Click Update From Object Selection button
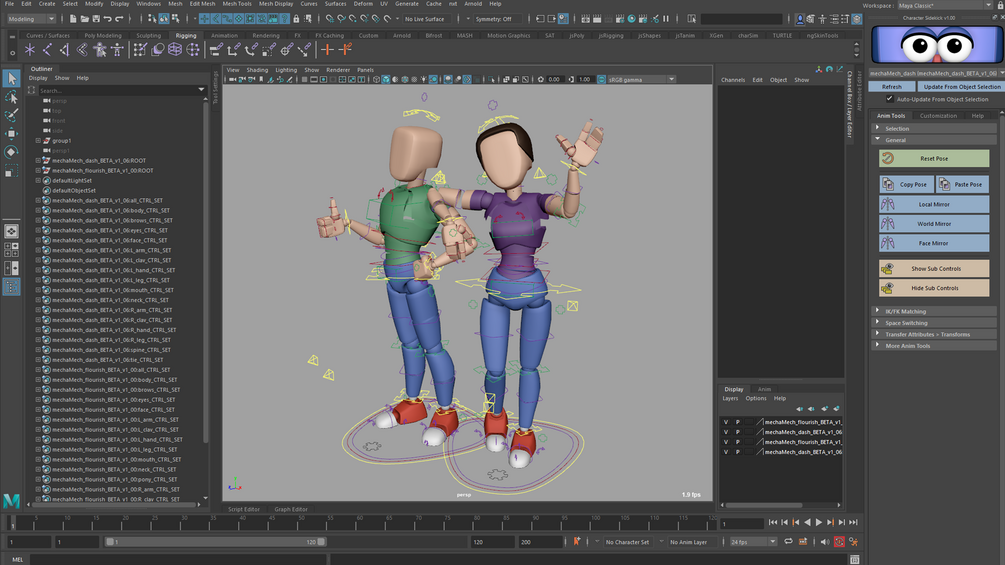This screenshot has height=565, width=1005. point(961,87)
